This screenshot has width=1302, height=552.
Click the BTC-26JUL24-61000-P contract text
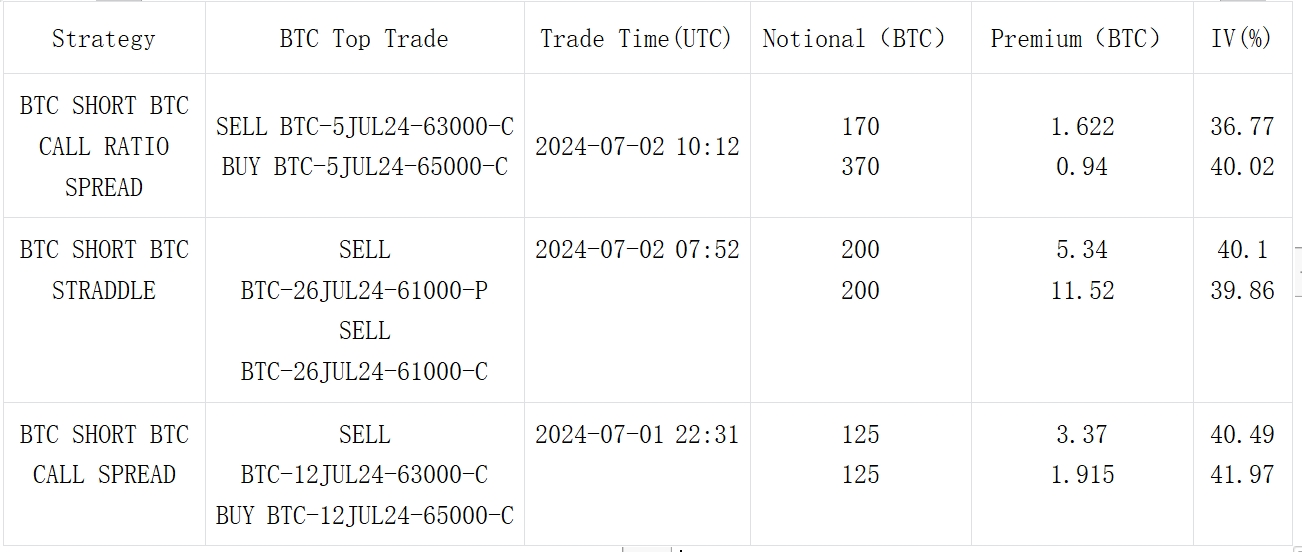pos(364,290)
